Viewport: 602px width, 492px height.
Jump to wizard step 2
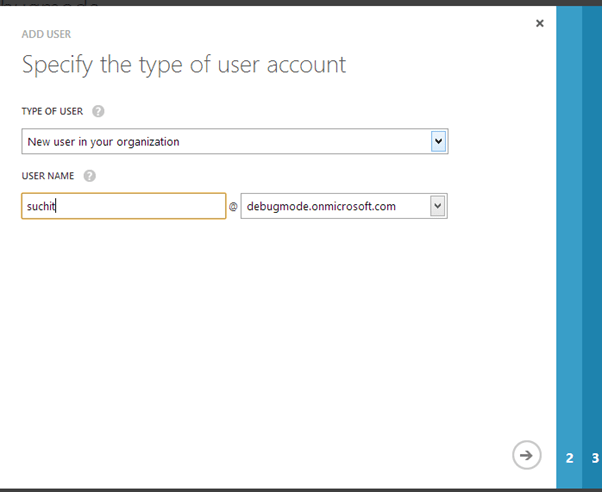[x=569, y=458]
